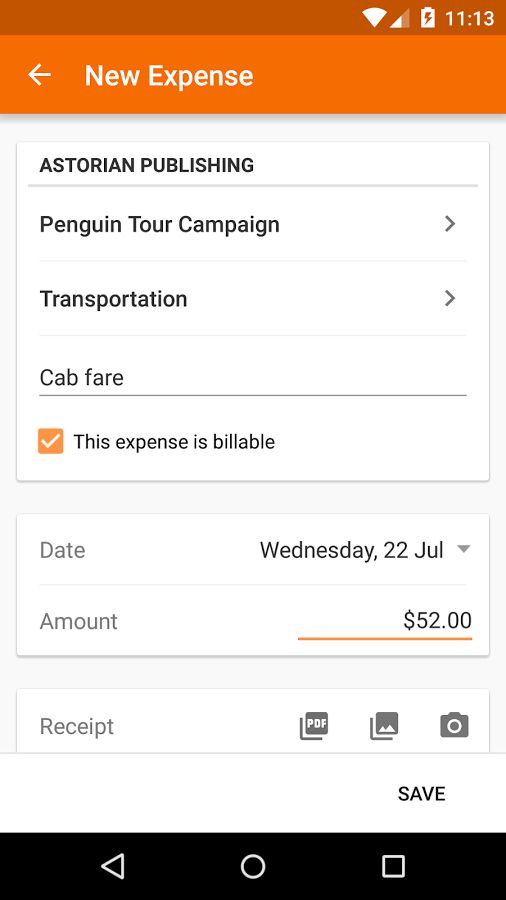Open the date dropdown arrow
The width and height of the screenshot is (506, 900).
(464, 549)
